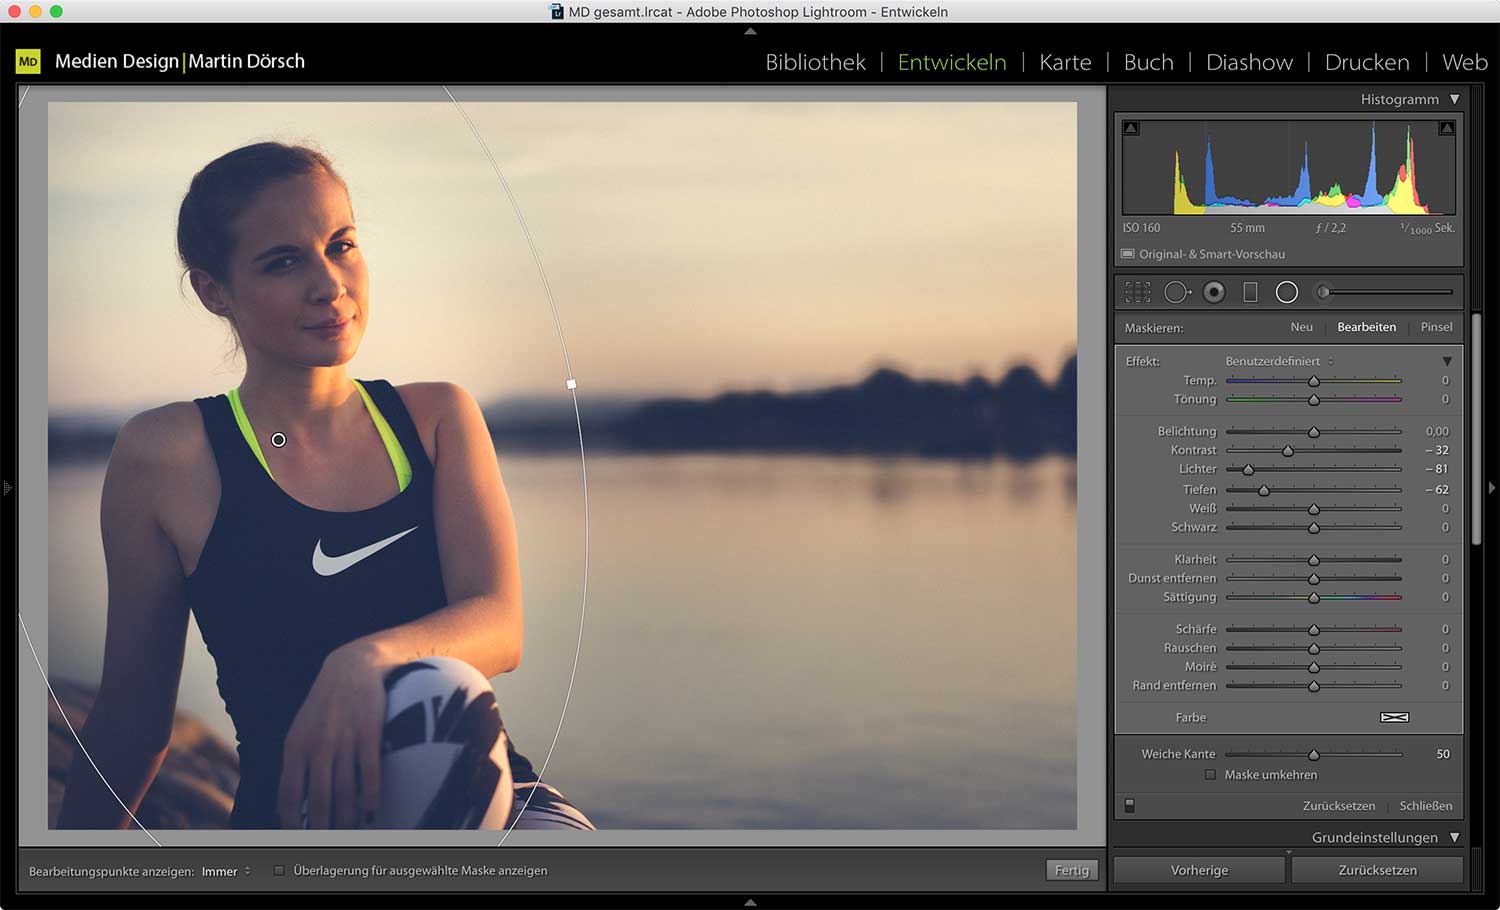
Task: Select the crop overlay tool
Action: 1137,292
